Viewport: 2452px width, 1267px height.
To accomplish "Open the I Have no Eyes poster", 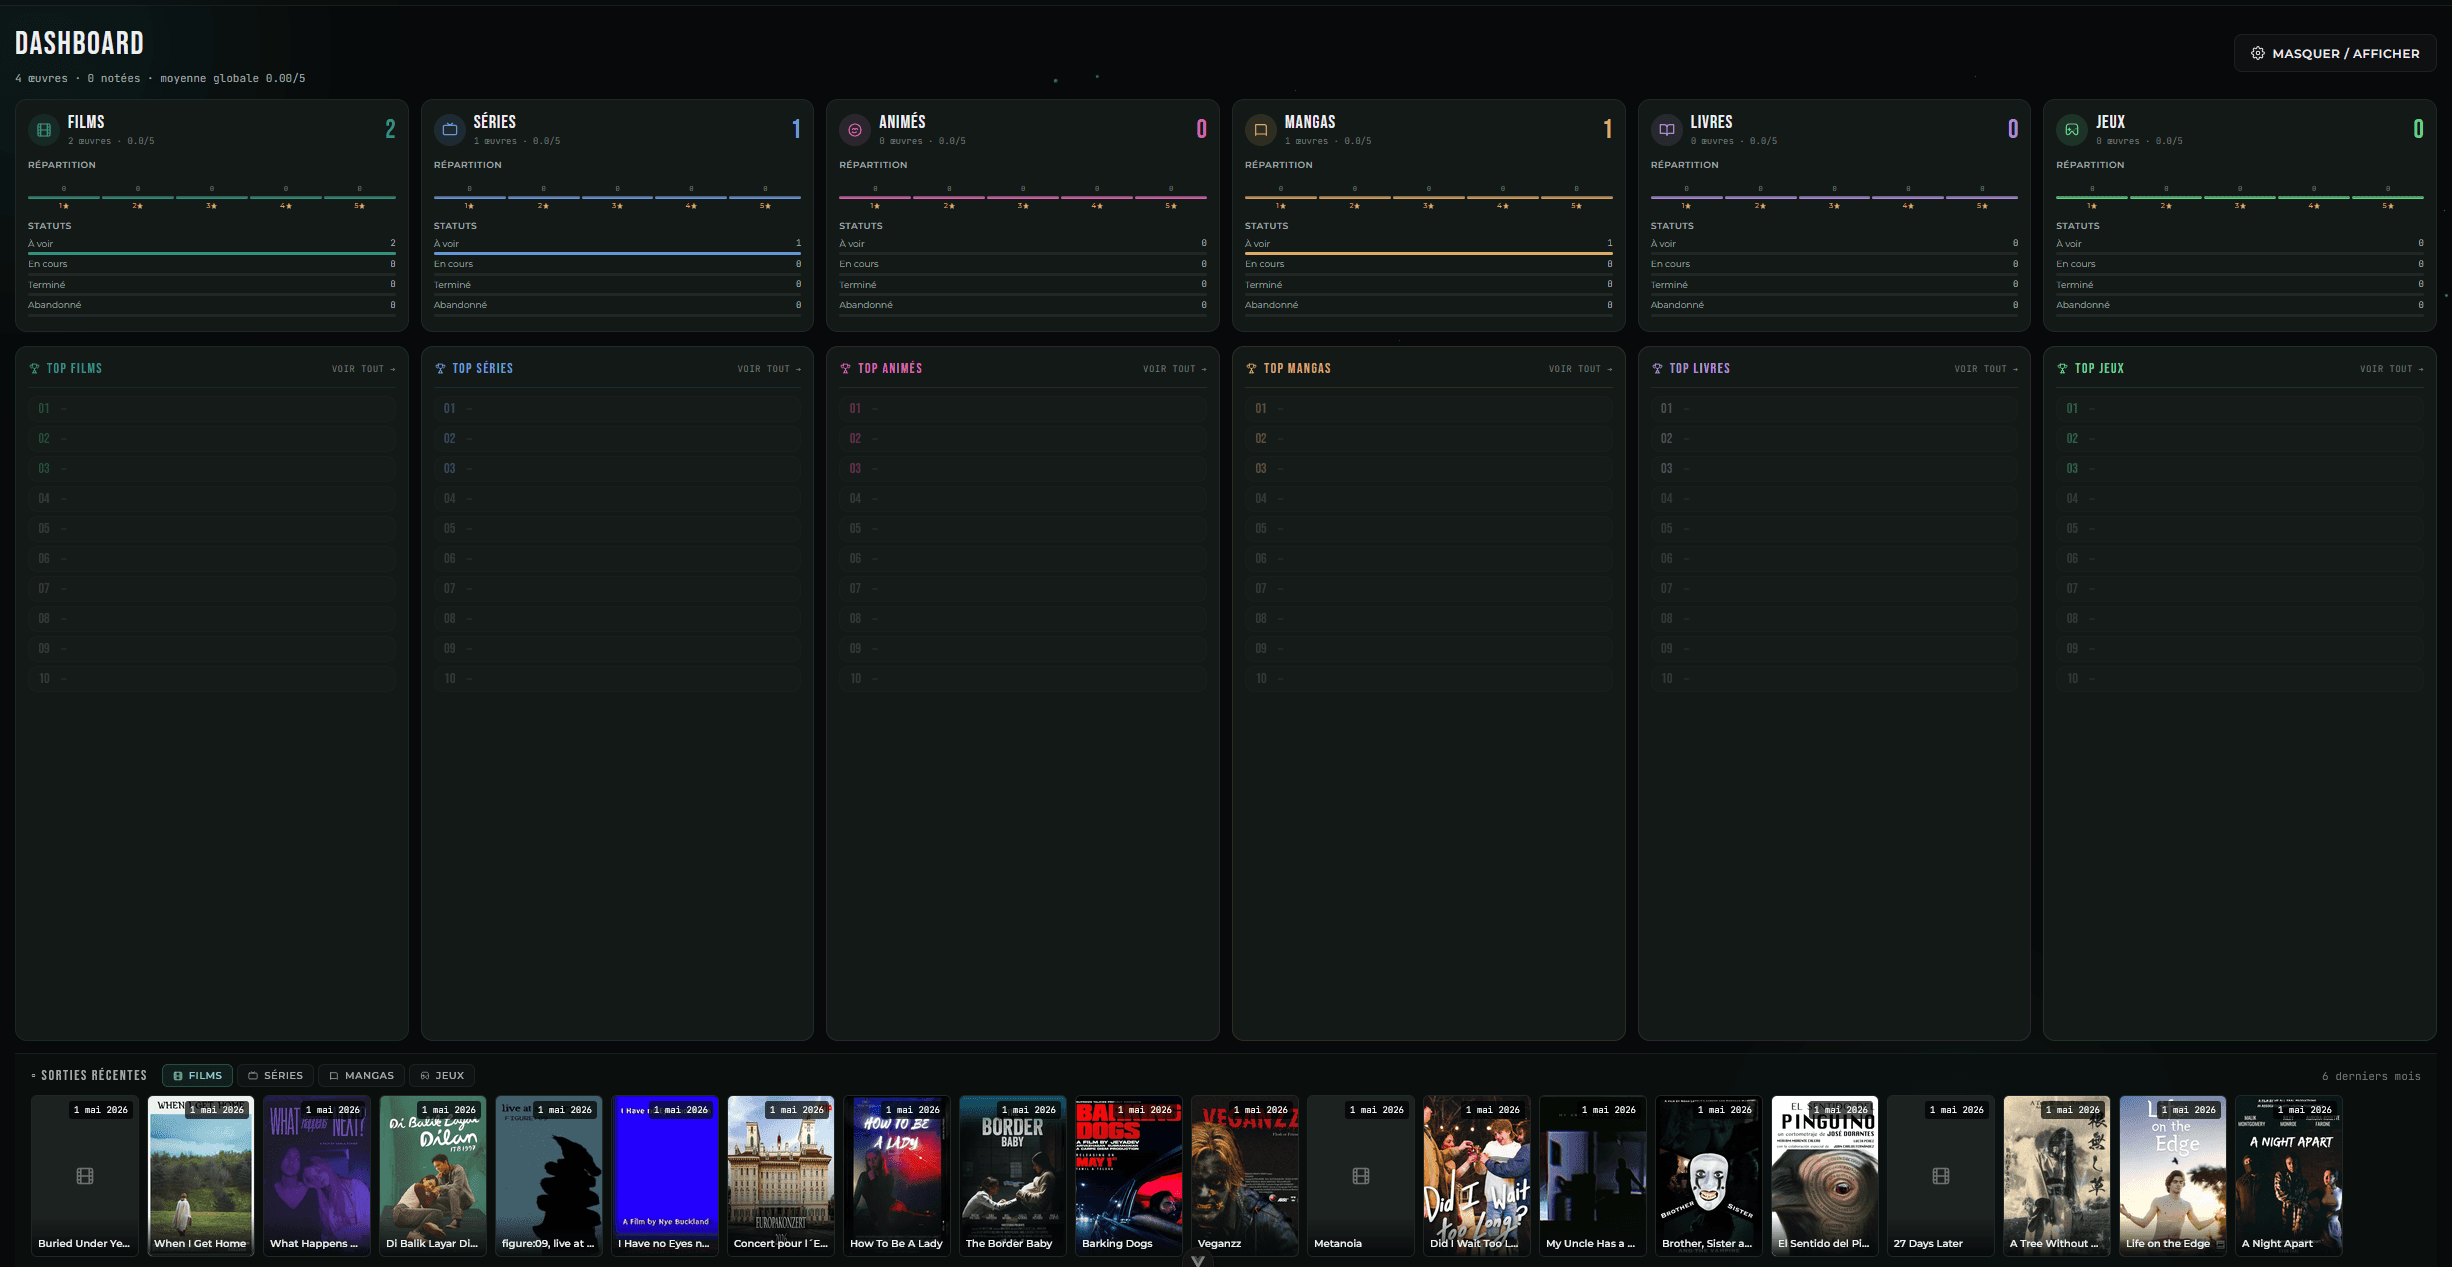I will [x=665, y=1176].
